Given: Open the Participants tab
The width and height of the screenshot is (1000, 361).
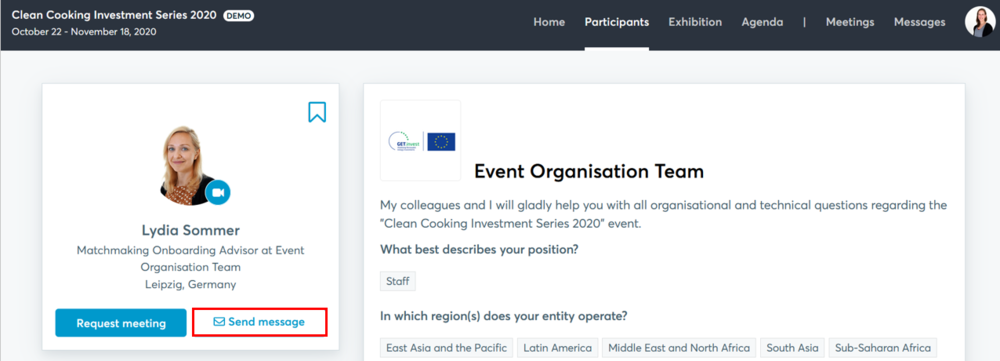Looking at the screenshot, I should tap(617, 22).
